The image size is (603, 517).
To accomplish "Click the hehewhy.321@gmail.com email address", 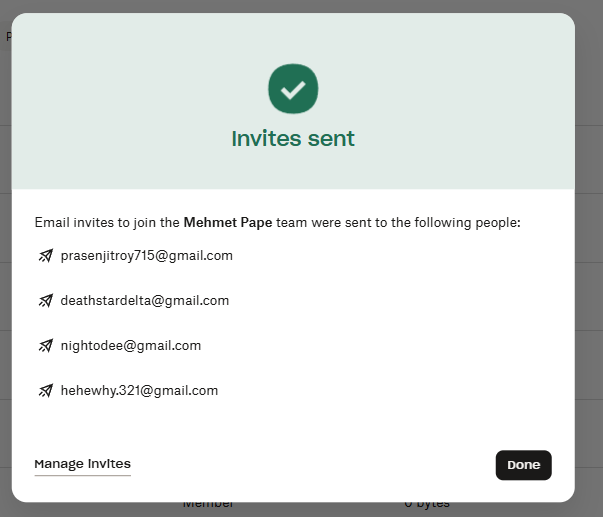I will [139, 391].
